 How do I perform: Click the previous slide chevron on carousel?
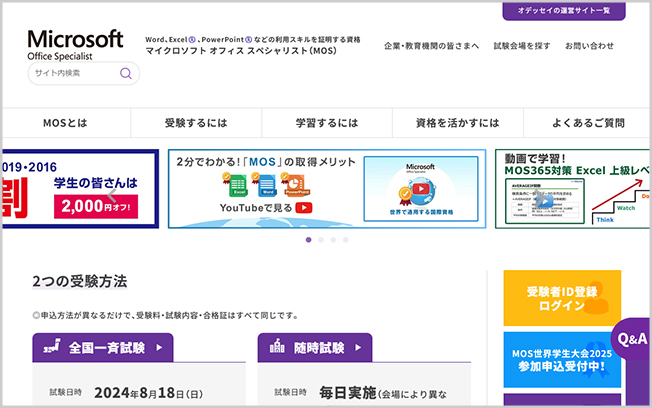pyautogui.click(x=111, y=195)
